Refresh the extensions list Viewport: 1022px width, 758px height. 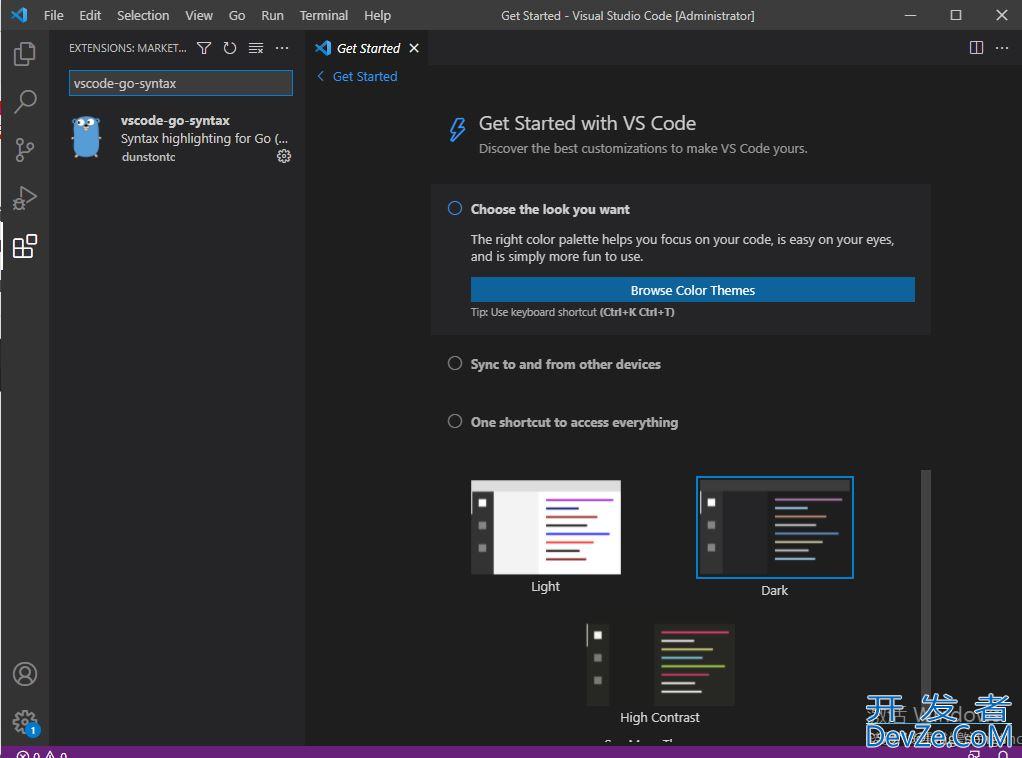tap(229, 48)
